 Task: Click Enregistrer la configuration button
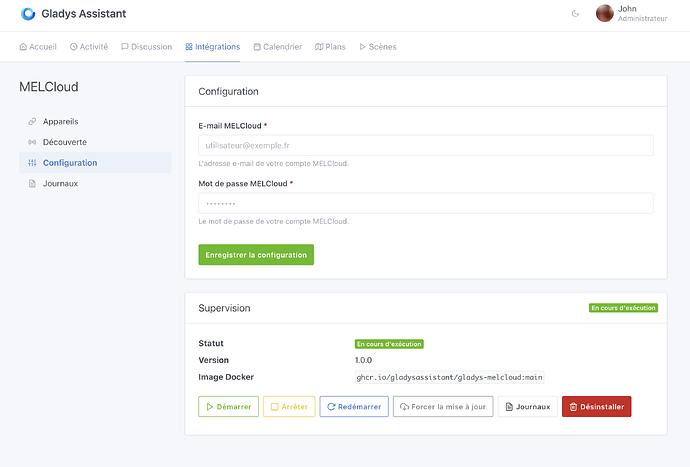click(256, 255)
